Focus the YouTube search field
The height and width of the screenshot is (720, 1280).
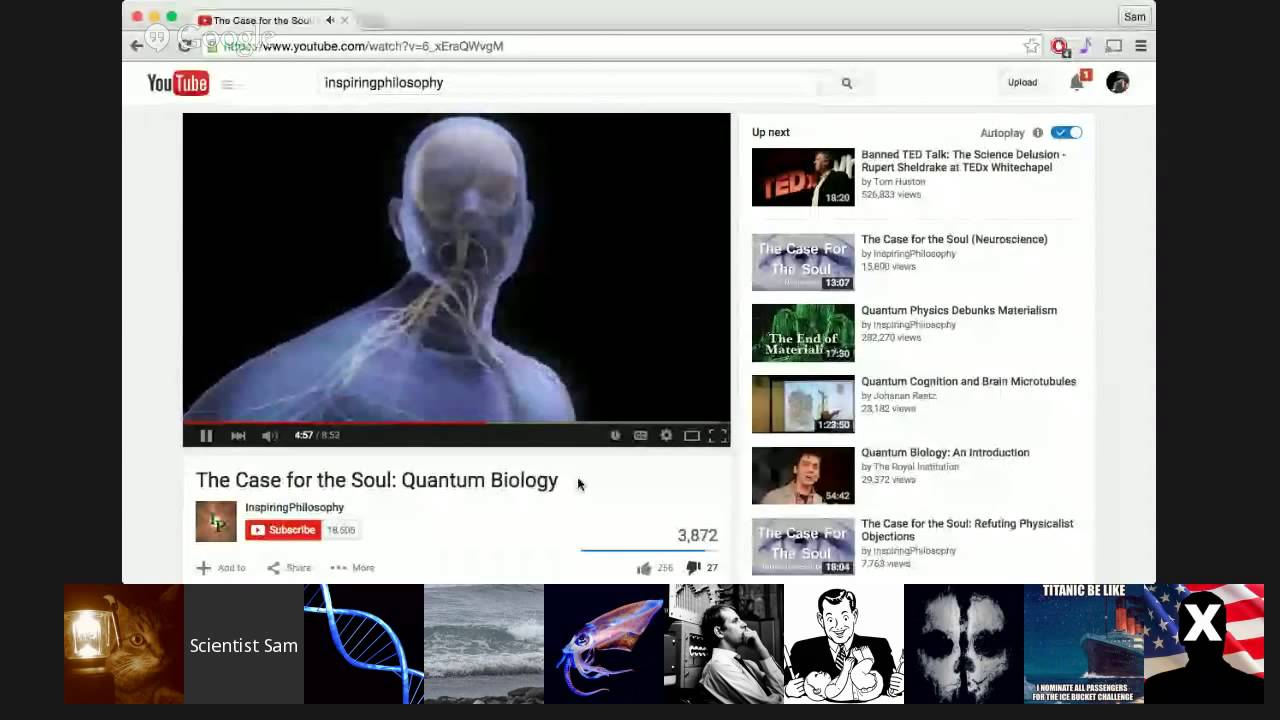click(x=570, y=83)
